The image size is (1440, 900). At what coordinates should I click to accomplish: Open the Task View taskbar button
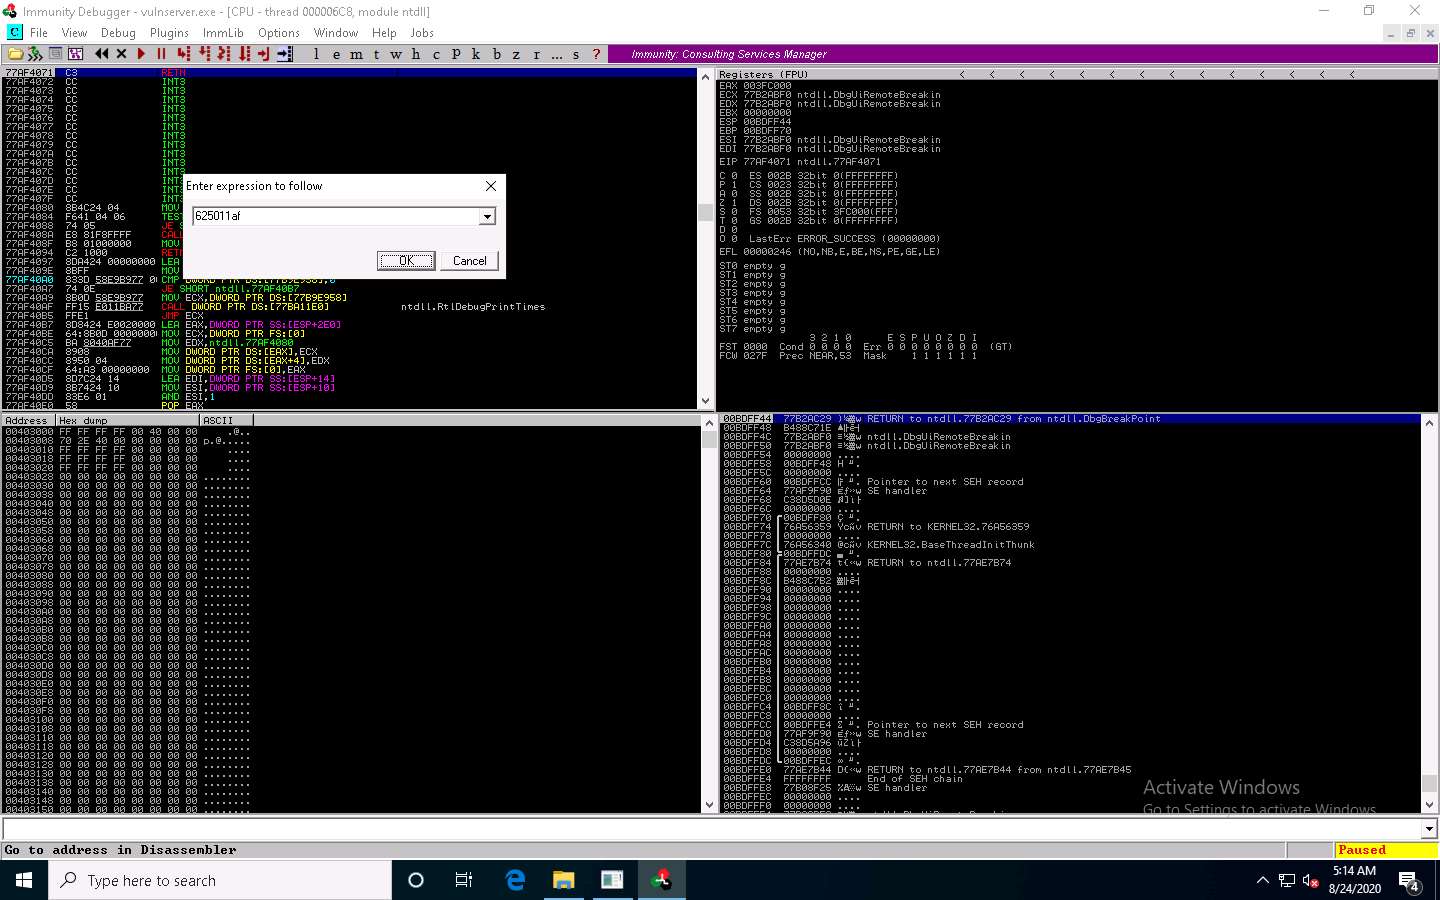[x=464, y=880]
